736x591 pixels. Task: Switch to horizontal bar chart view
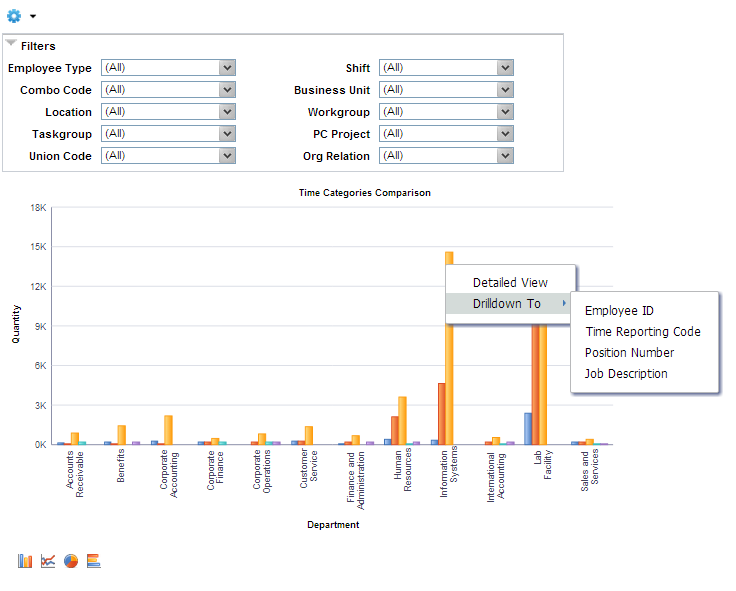93,560
